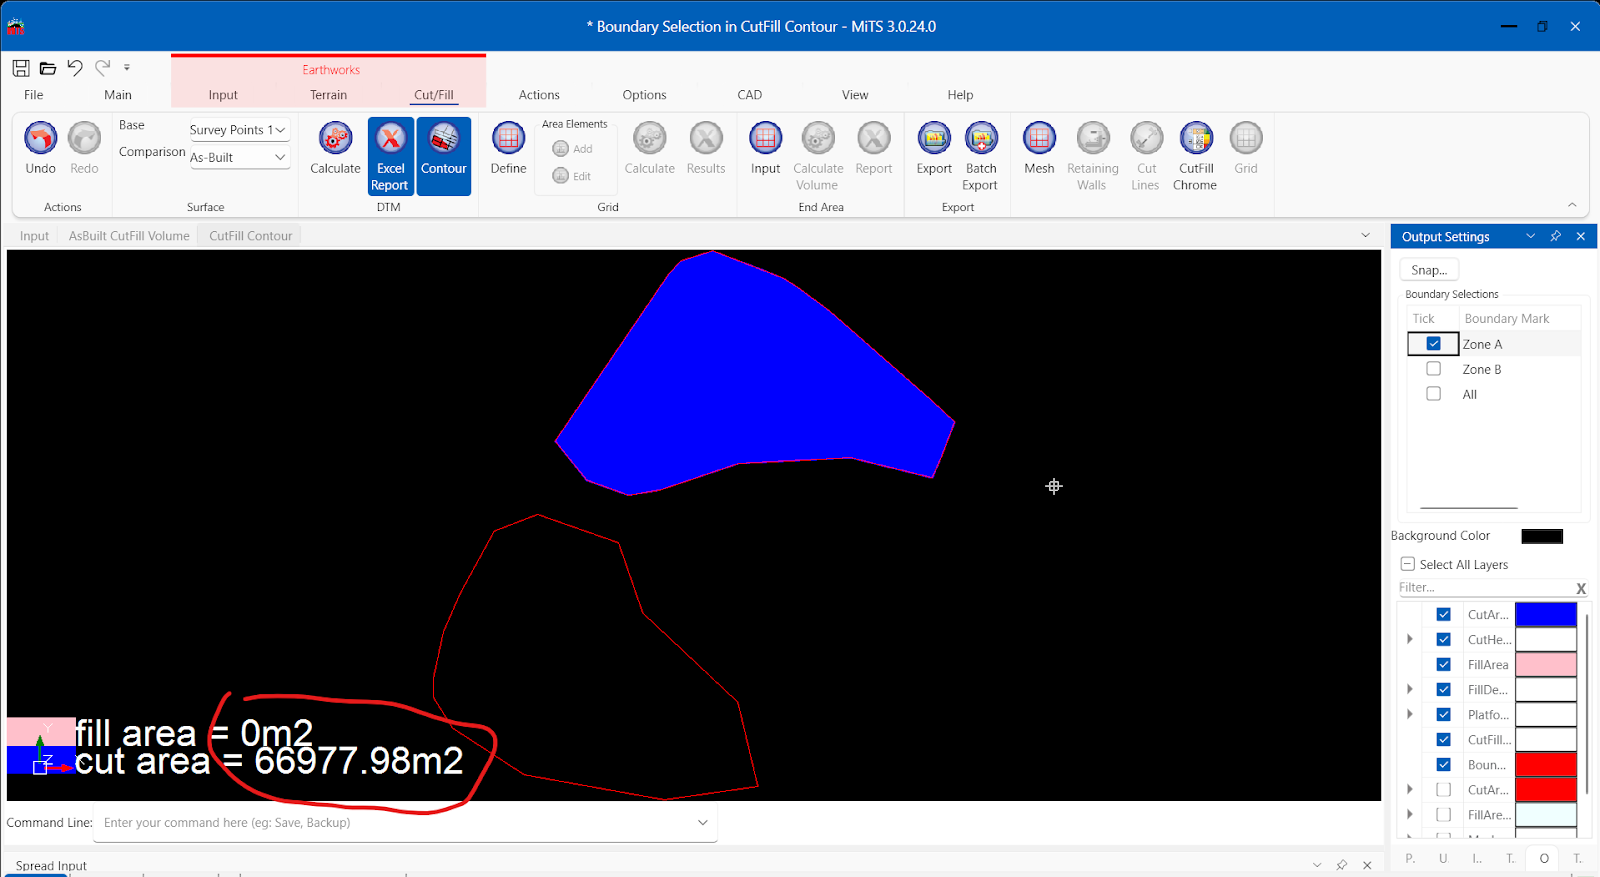Click the red Boun... layer color swatch
This screenshot has height=877, width=1600.
[x=1546, y=764]
